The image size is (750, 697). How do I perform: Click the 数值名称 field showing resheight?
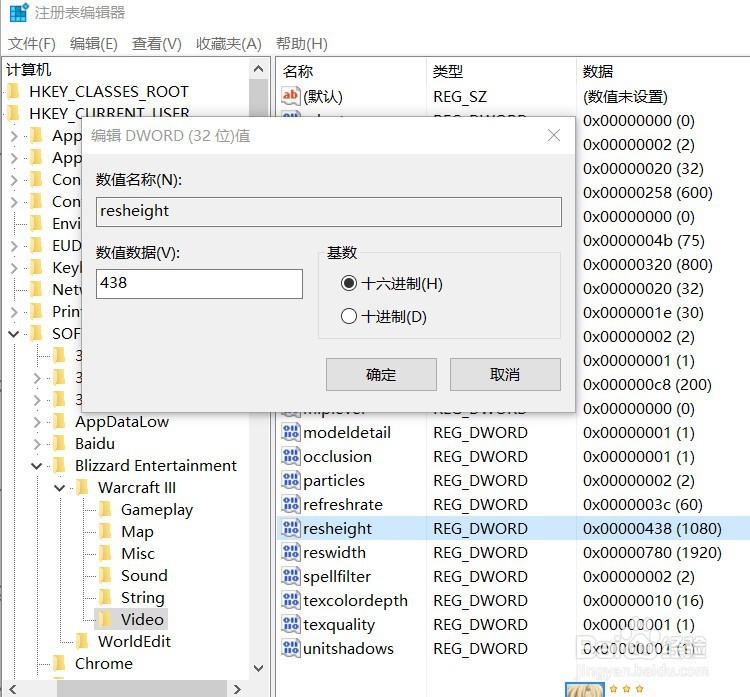(329, 211)
